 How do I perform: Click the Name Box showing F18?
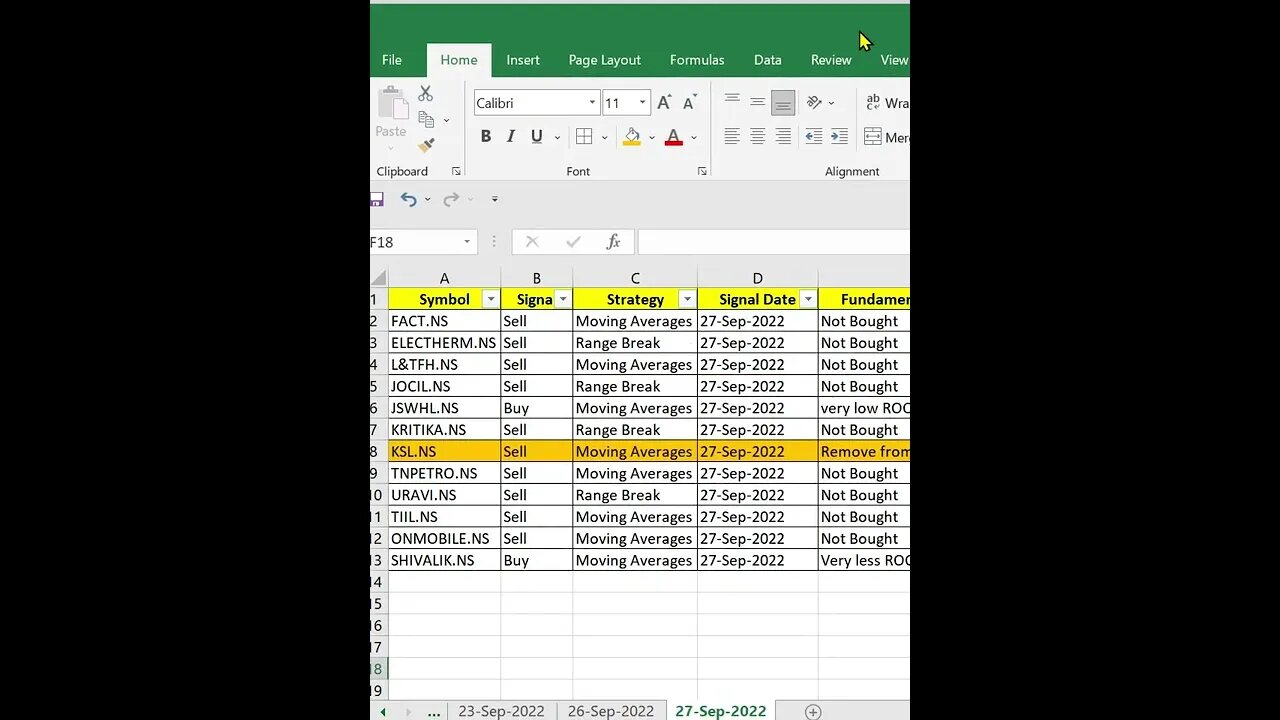point(413,242)
